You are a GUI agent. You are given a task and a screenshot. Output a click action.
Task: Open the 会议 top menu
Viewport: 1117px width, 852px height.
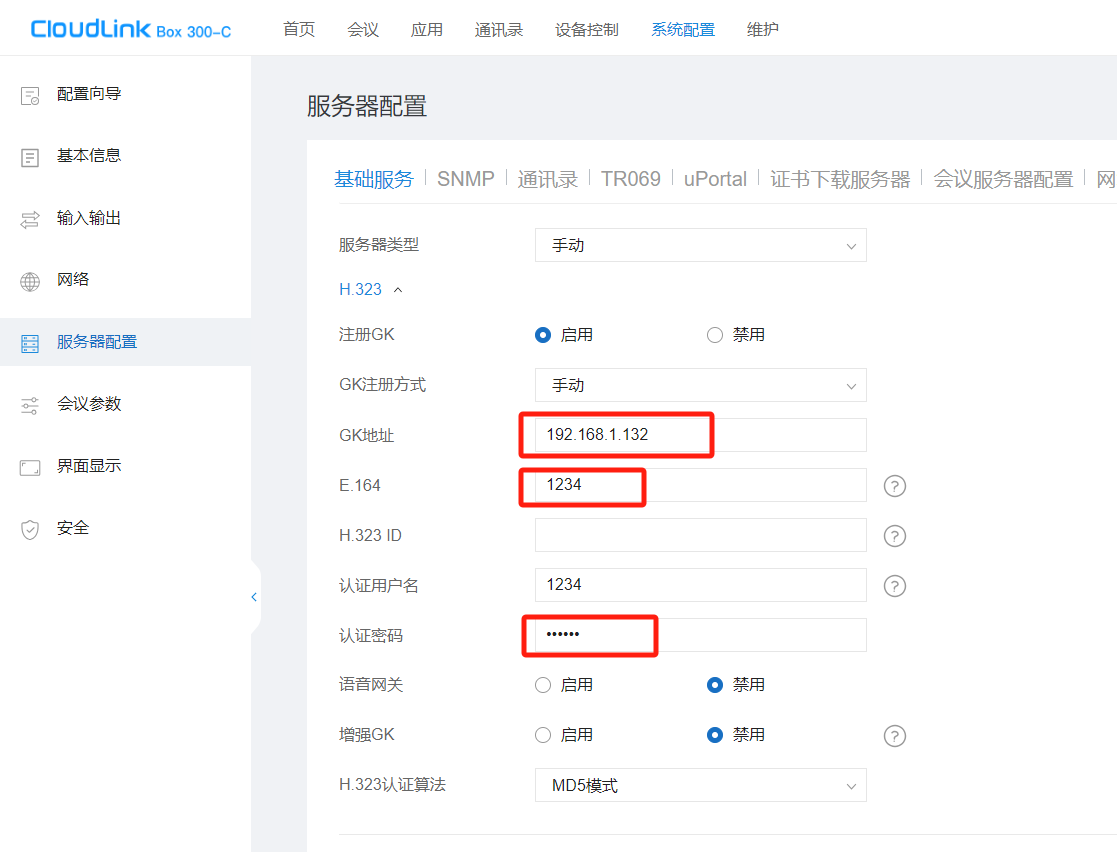click(x=363, y=29)
